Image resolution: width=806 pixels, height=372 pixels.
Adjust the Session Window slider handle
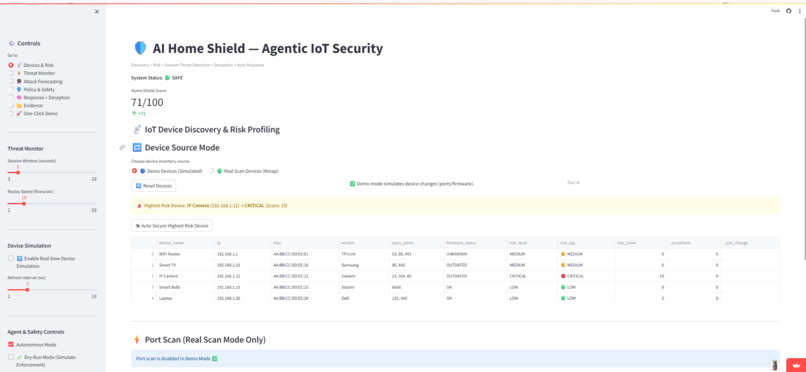(x=18, y=173)
